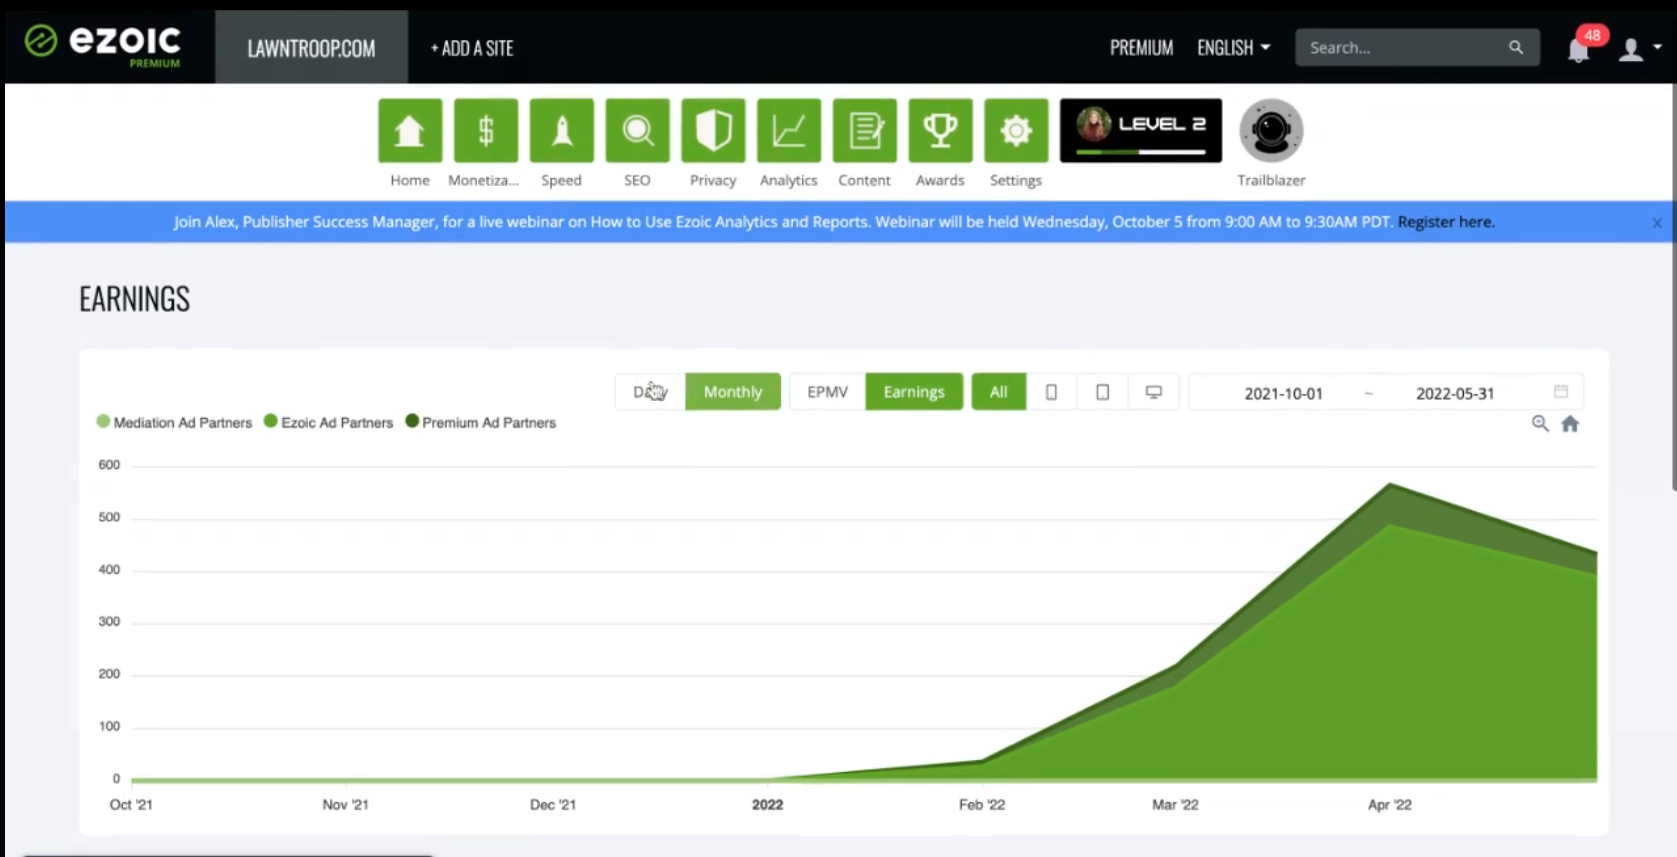Screen dimensions: 1677x857
Task: Open the PREMIUM menu item
Action: tap(1141, 48)
